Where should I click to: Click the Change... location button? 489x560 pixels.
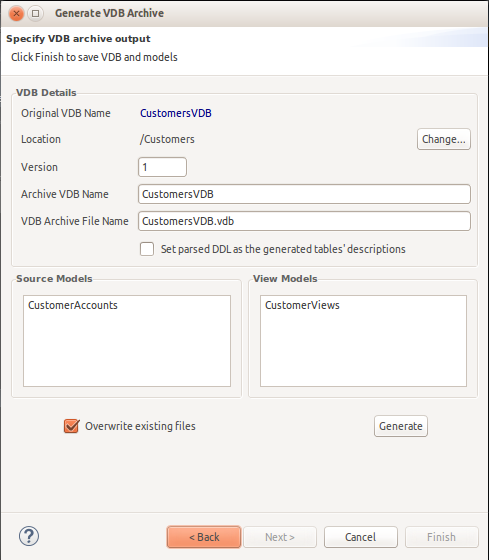444,139
